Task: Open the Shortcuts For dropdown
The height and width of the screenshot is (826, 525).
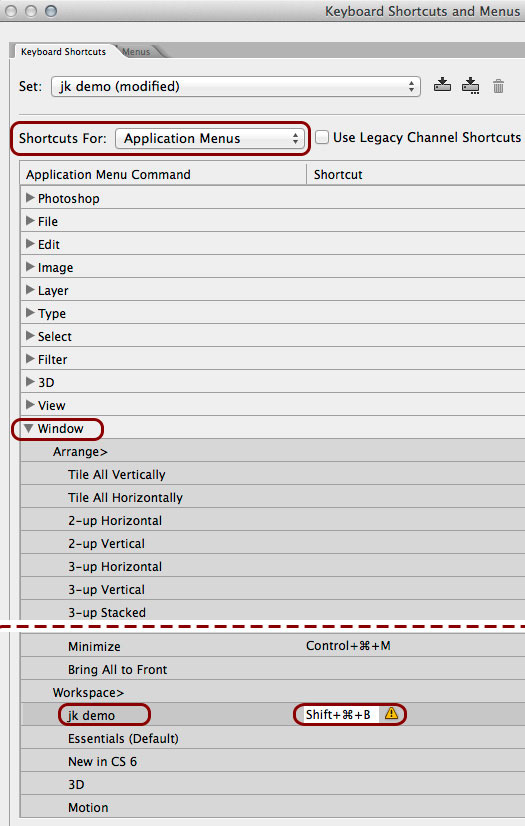Action: 209,139
